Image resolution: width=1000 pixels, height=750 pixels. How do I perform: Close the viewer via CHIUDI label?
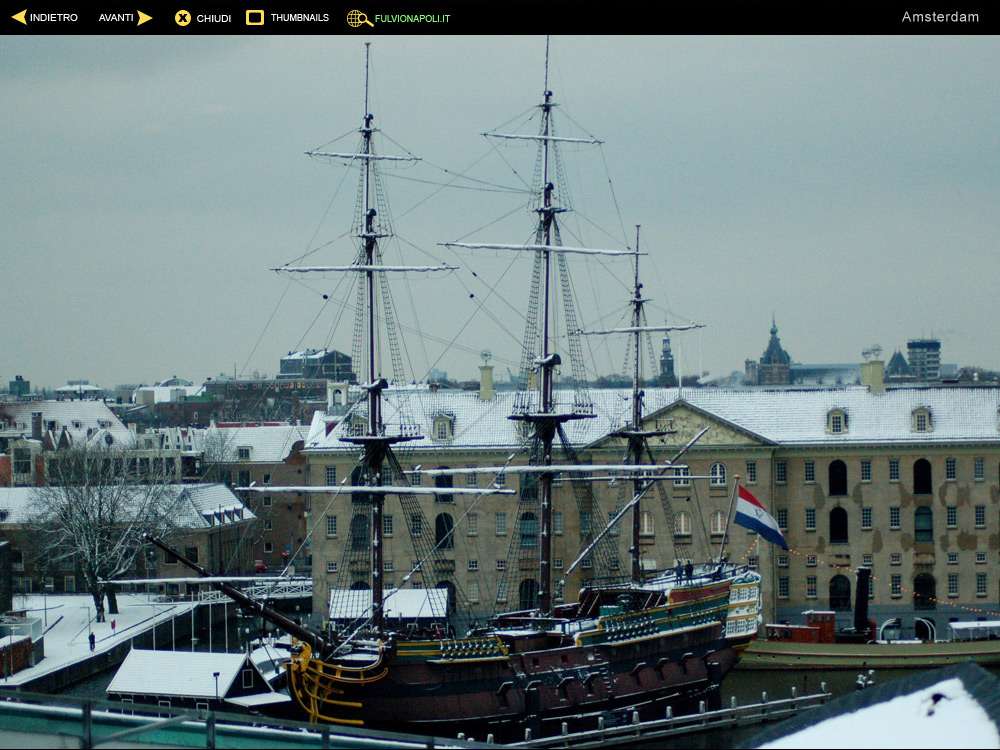[x=214, y=18]
